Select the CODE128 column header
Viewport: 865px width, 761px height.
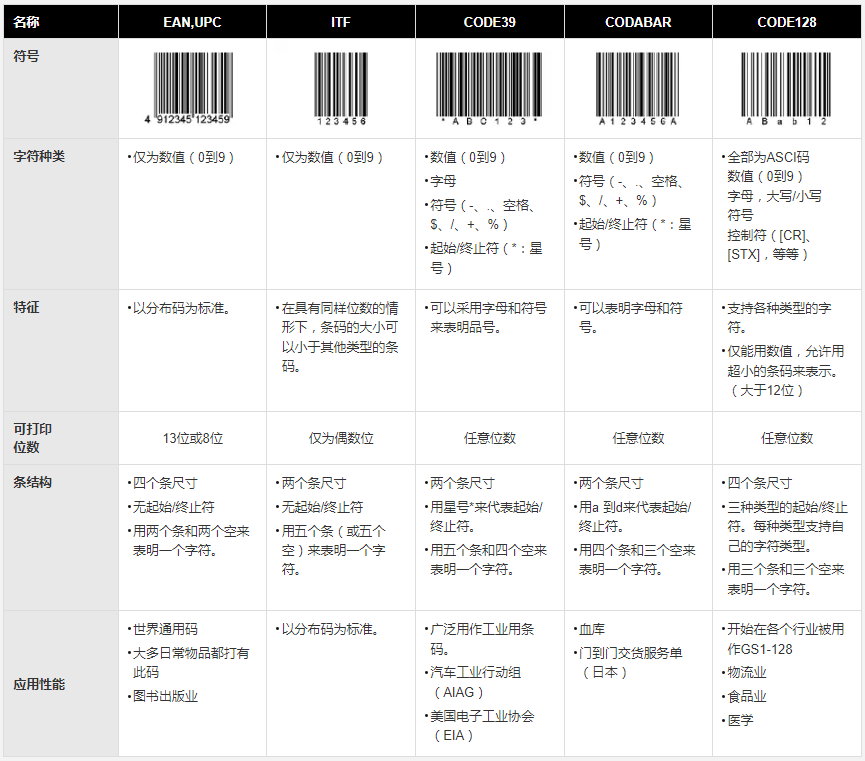click(787, 22)
